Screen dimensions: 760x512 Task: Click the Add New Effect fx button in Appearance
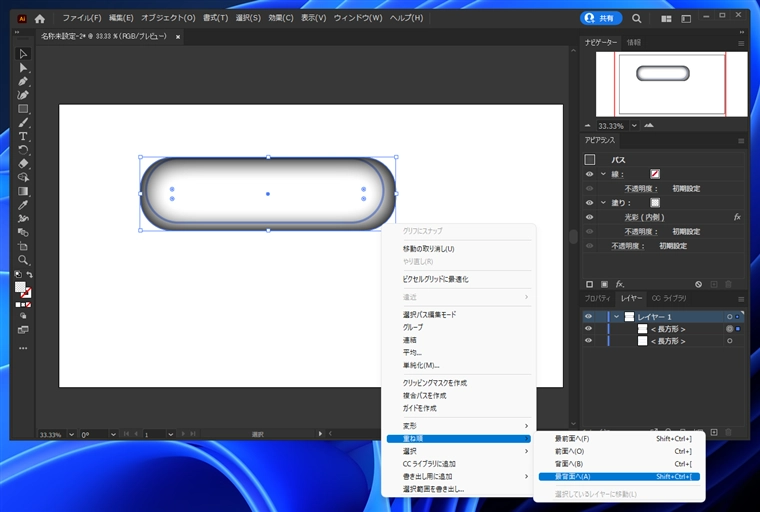coord(619,284)
